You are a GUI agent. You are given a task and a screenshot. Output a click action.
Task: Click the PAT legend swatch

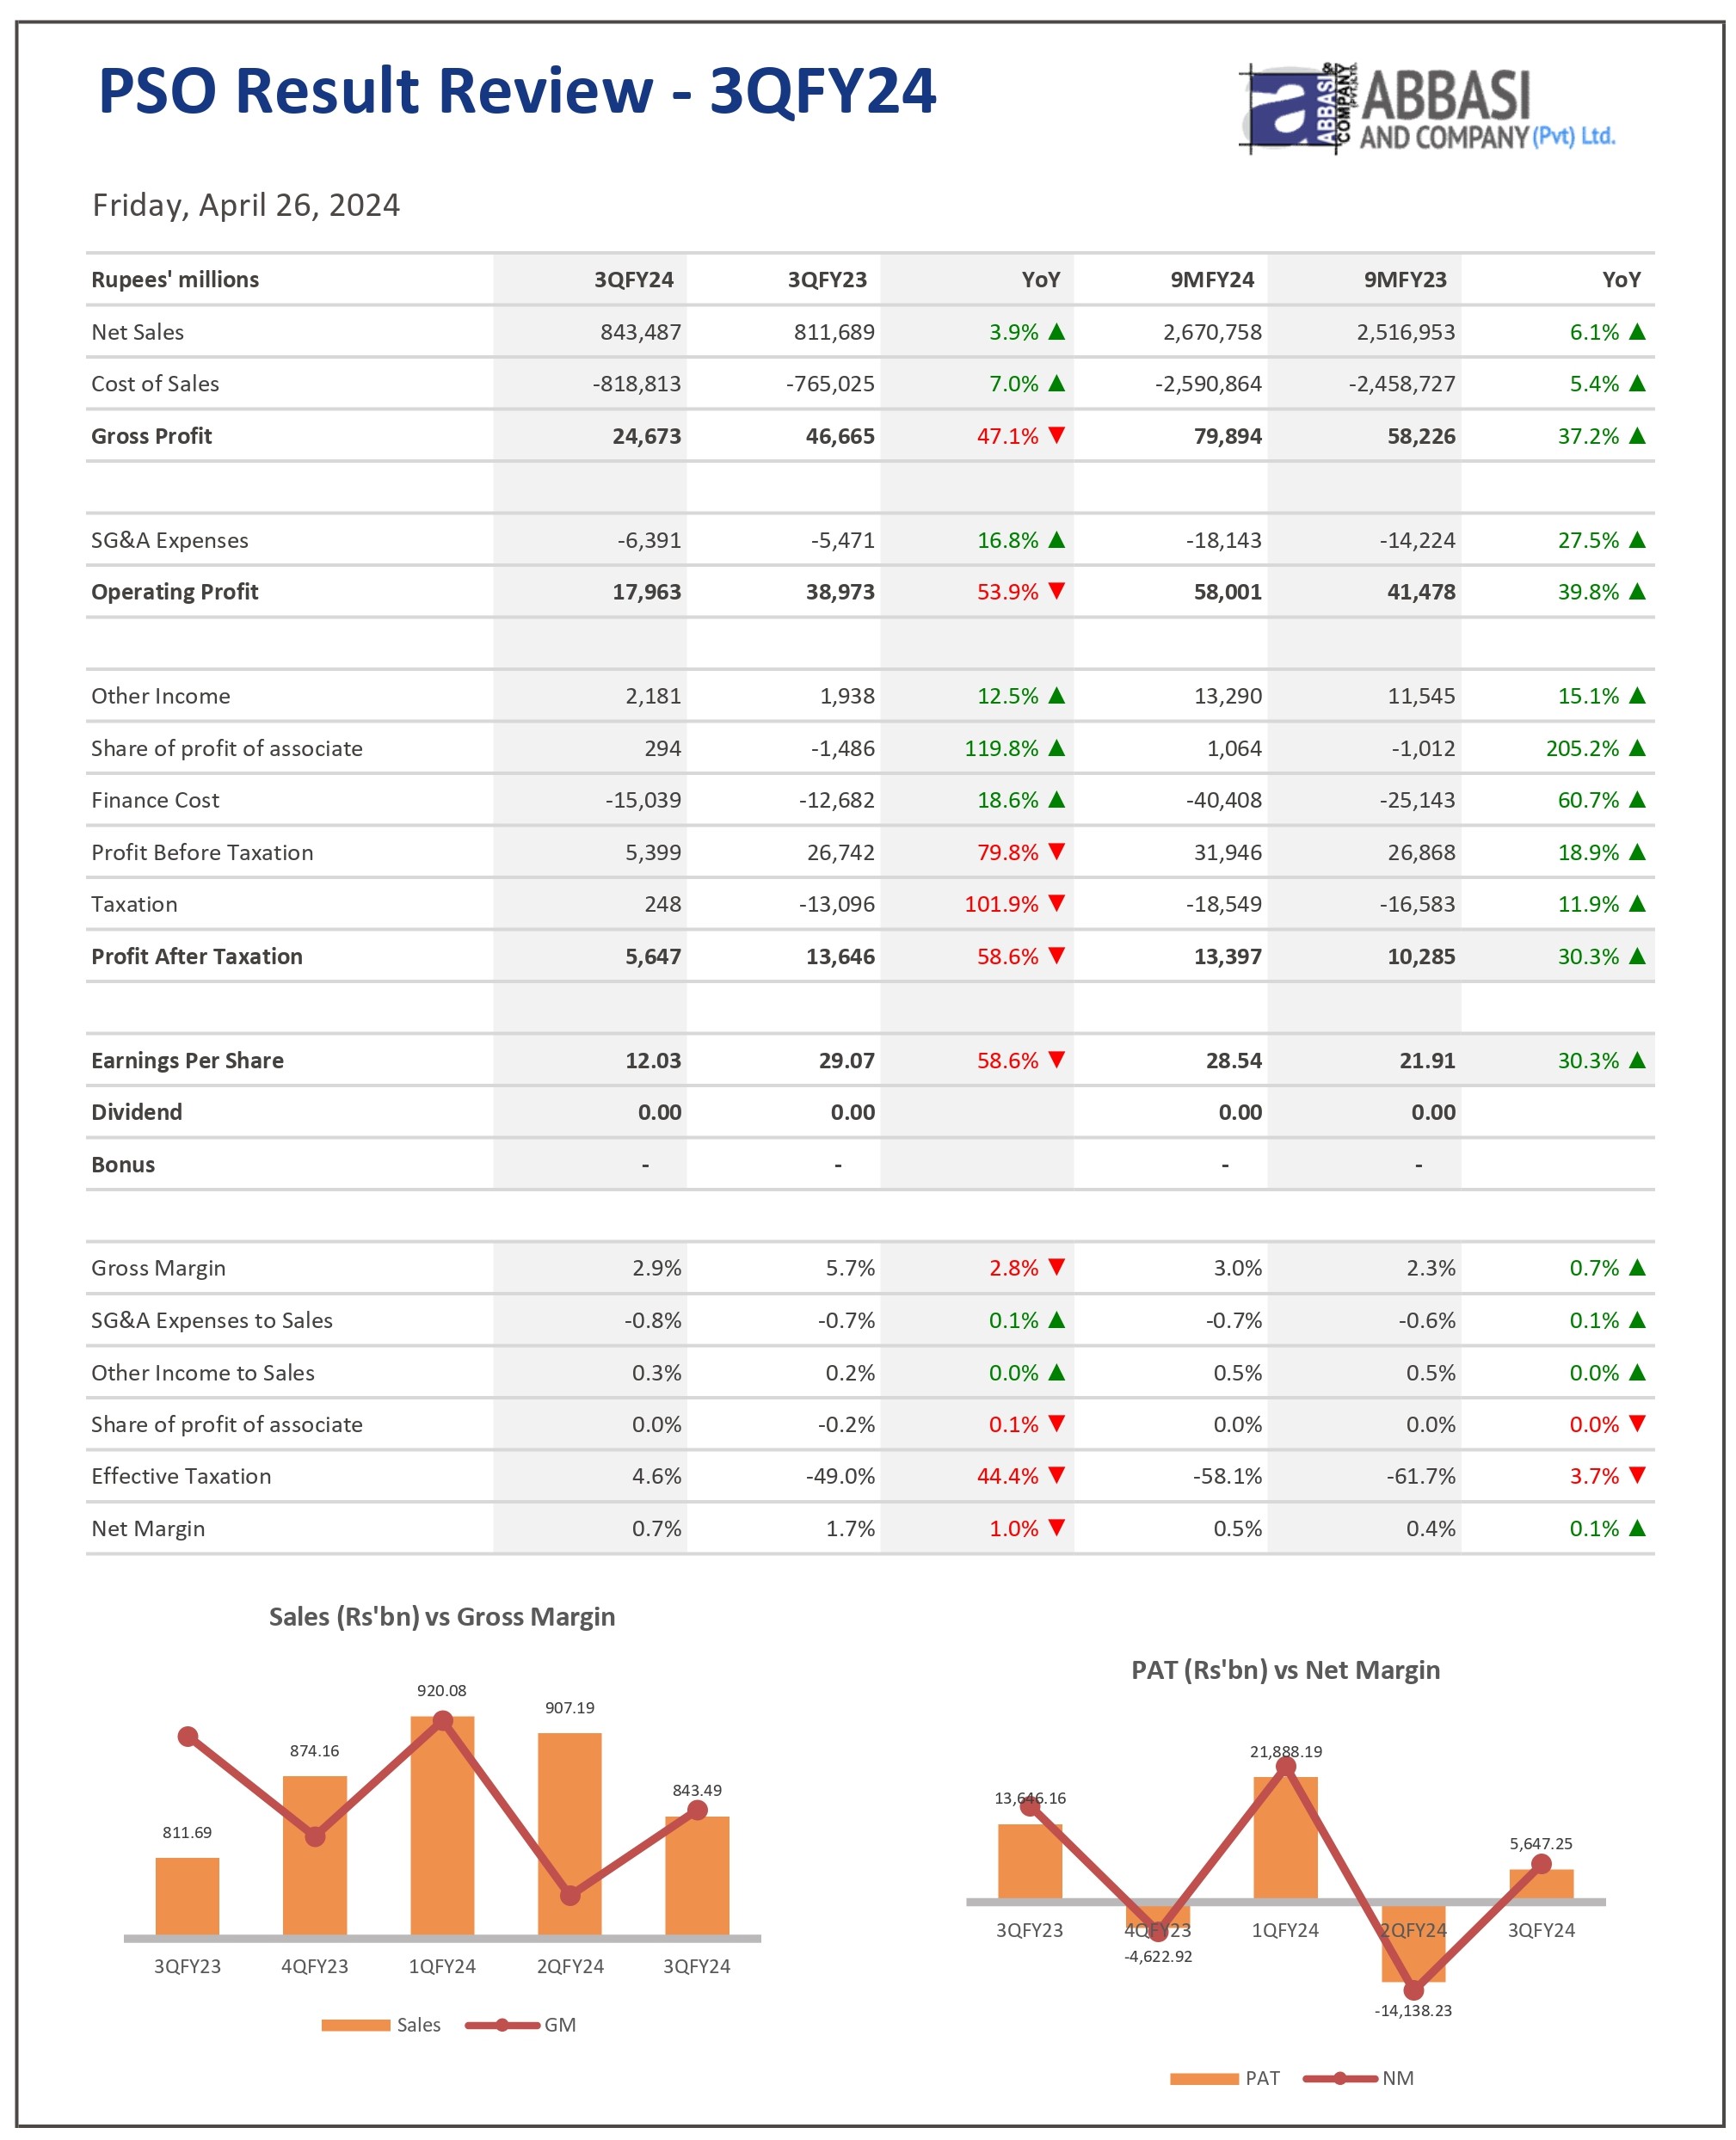1204,2079
